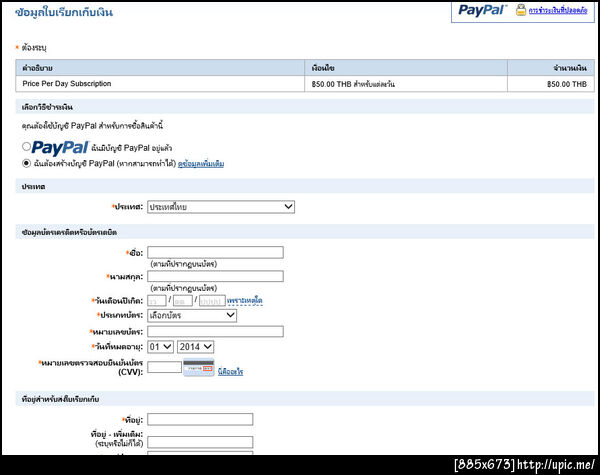Open the 'why' link beside the birth date fields
Screen dimensions: 600x475
[245, 300]
